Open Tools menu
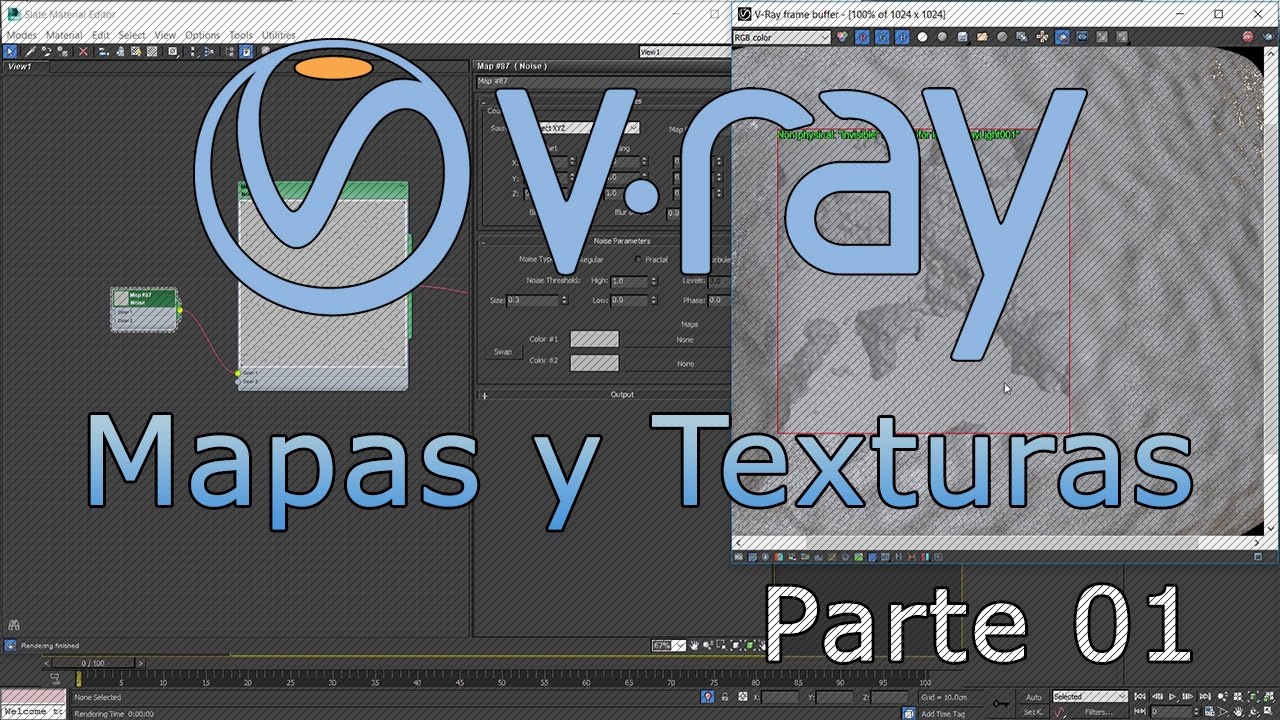This screenshot has width=1280, height=720. coord(241,35)
